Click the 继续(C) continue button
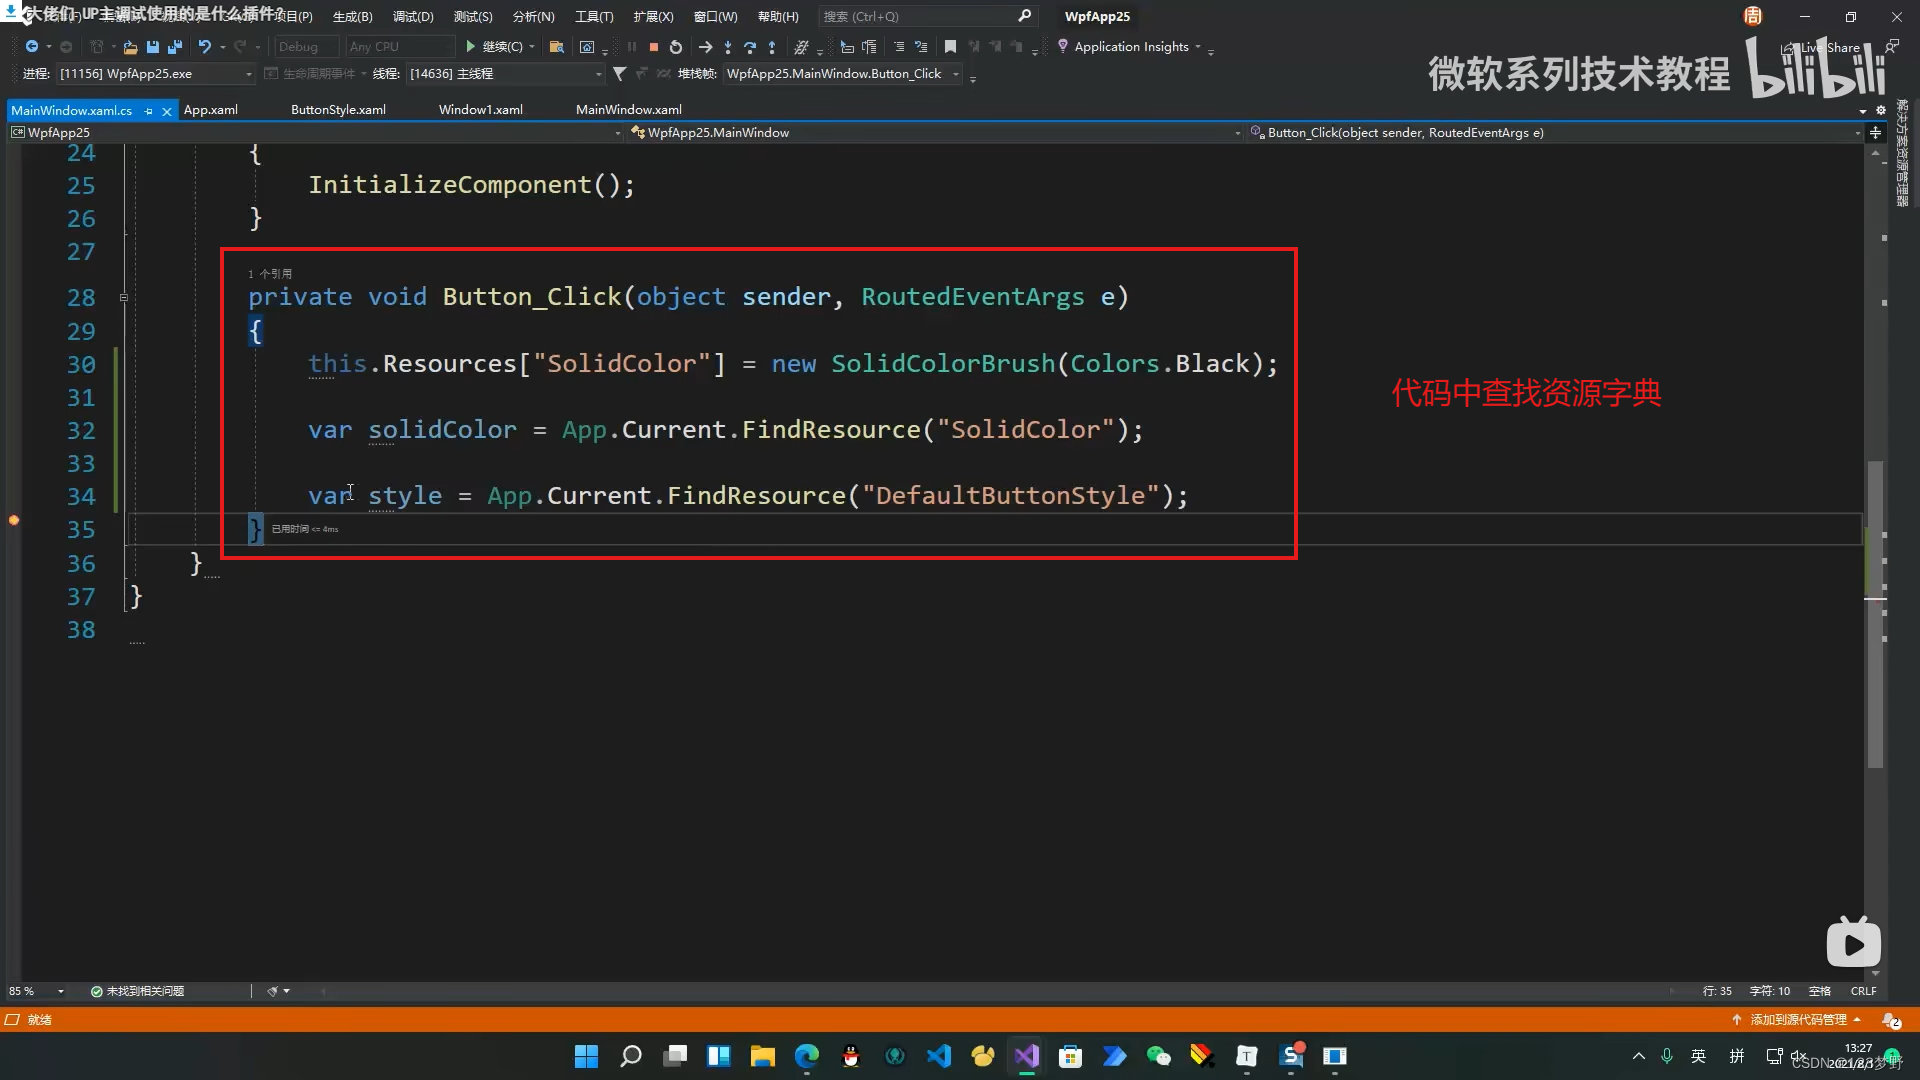The width and height of the screenshot is (1920, 1080). click(494, 47)
